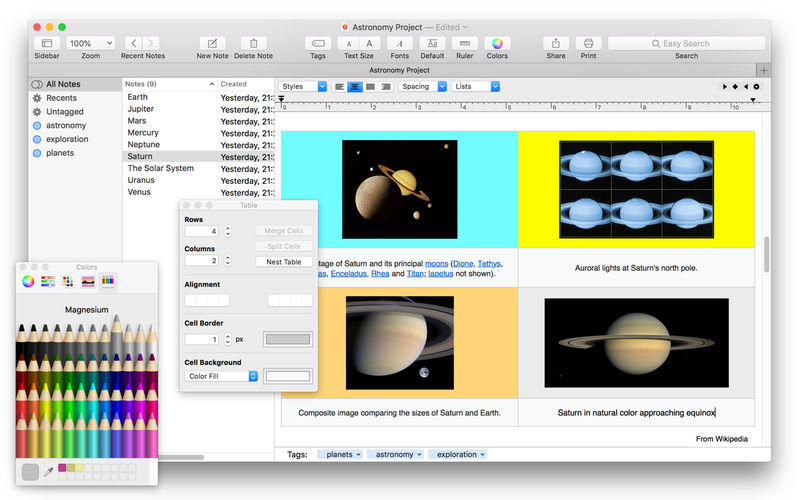Open the Fonts panel icon
This screenshot has height=500, width=800.
(x=399, y=44)
